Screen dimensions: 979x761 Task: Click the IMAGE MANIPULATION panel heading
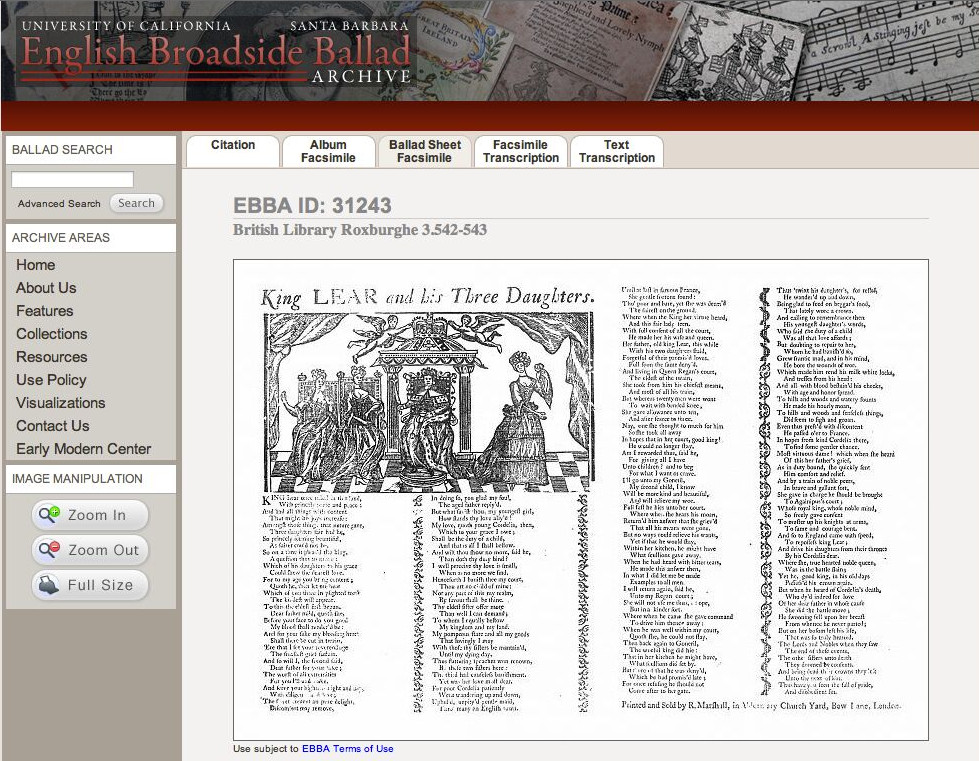point(77,479)
